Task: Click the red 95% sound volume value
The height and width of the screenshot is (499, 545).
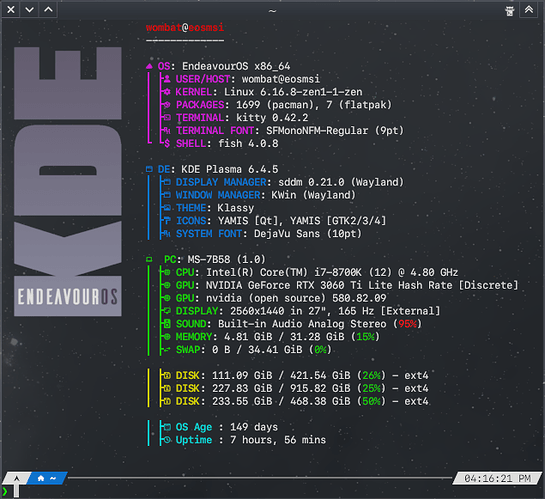Action: point(407,324)
